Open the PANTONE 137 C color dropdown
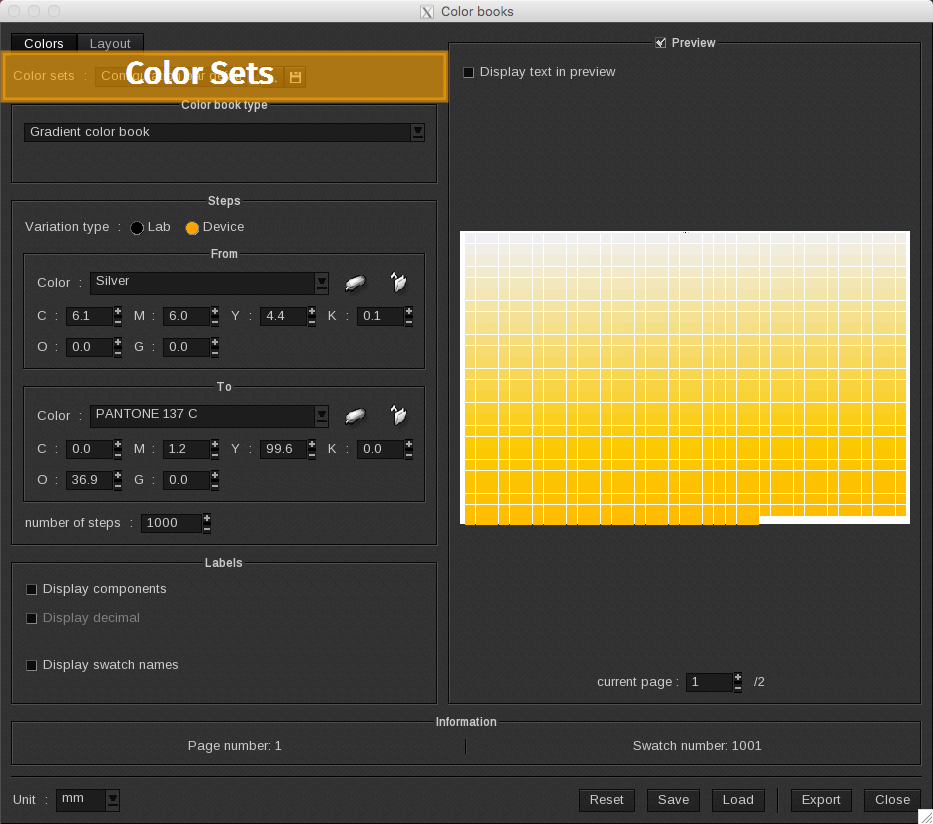Viewport: 933px width, 824px height. 321,416
